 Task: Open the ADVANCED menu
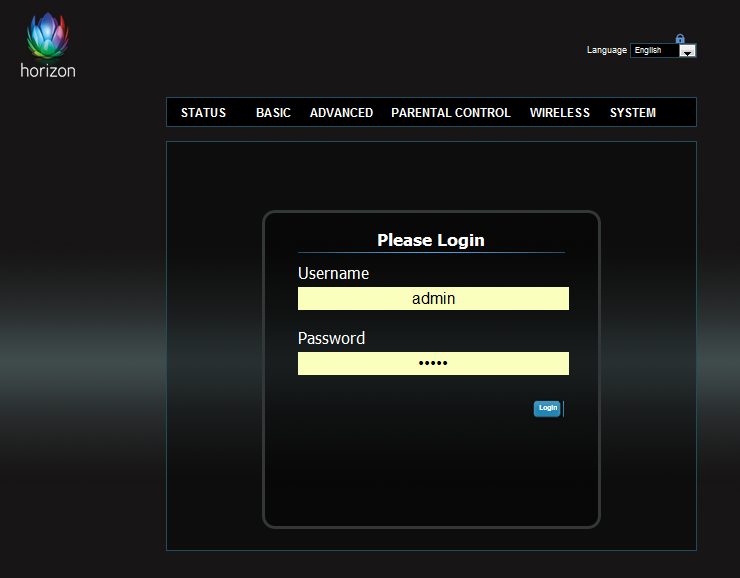[x=341, y=113]
